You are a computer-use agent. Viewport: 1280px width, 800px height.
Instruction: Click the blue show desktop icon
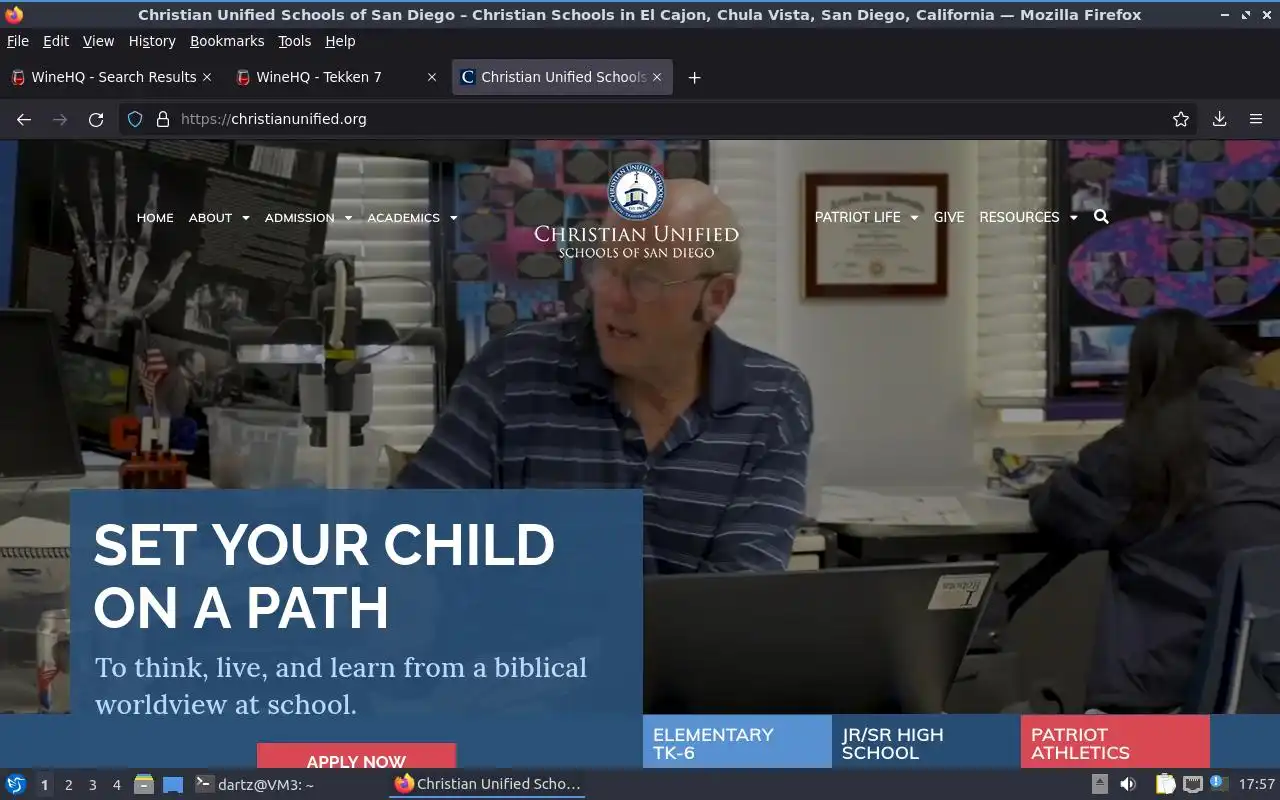coord(173,784)
